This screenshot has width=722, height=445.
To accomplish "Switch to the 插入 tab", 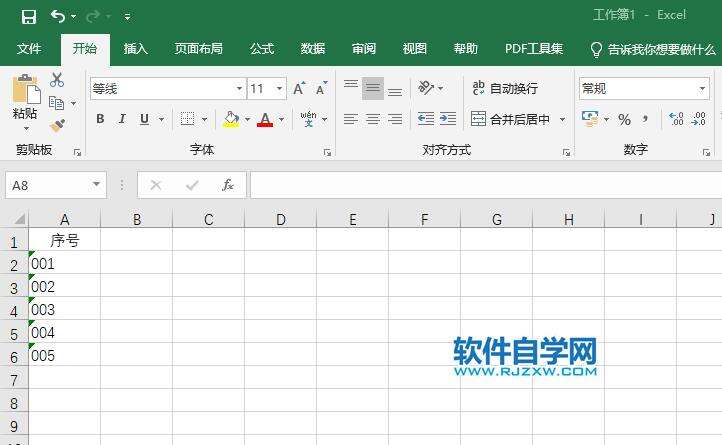I will click(x=135, y=48).
